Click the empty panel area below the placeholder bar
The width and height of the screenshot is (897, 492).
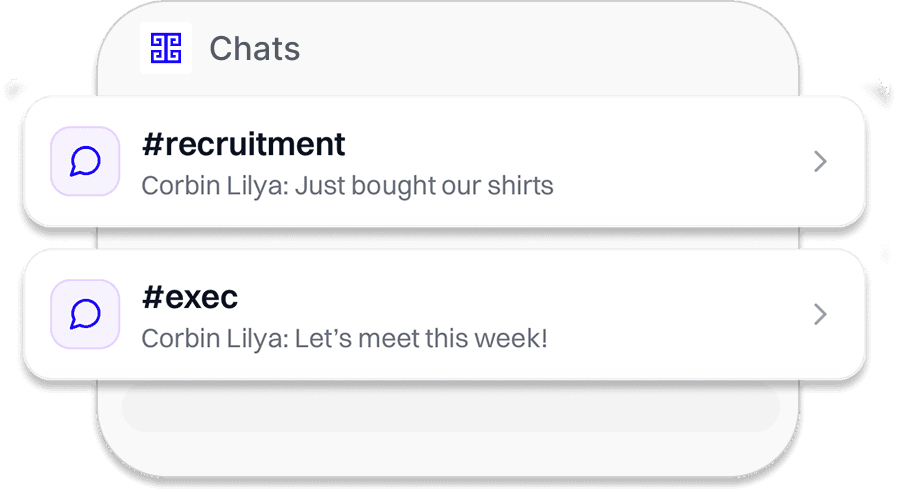[450, 452]
